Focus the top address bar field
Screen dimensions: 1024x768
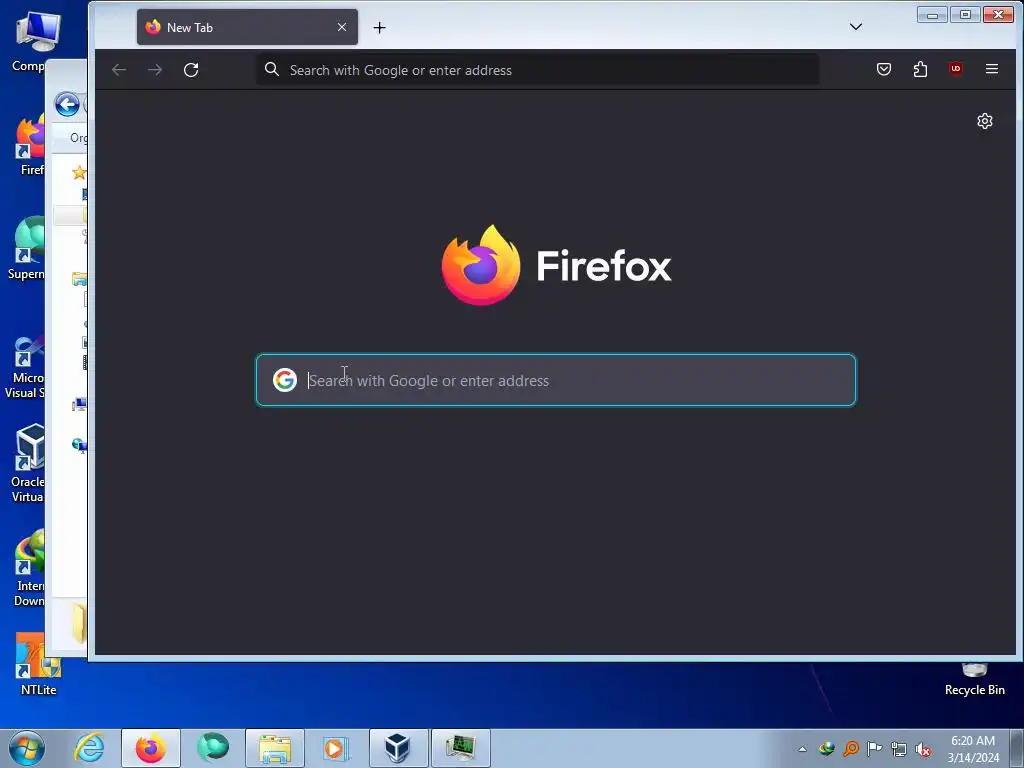[x=537, y=70]
